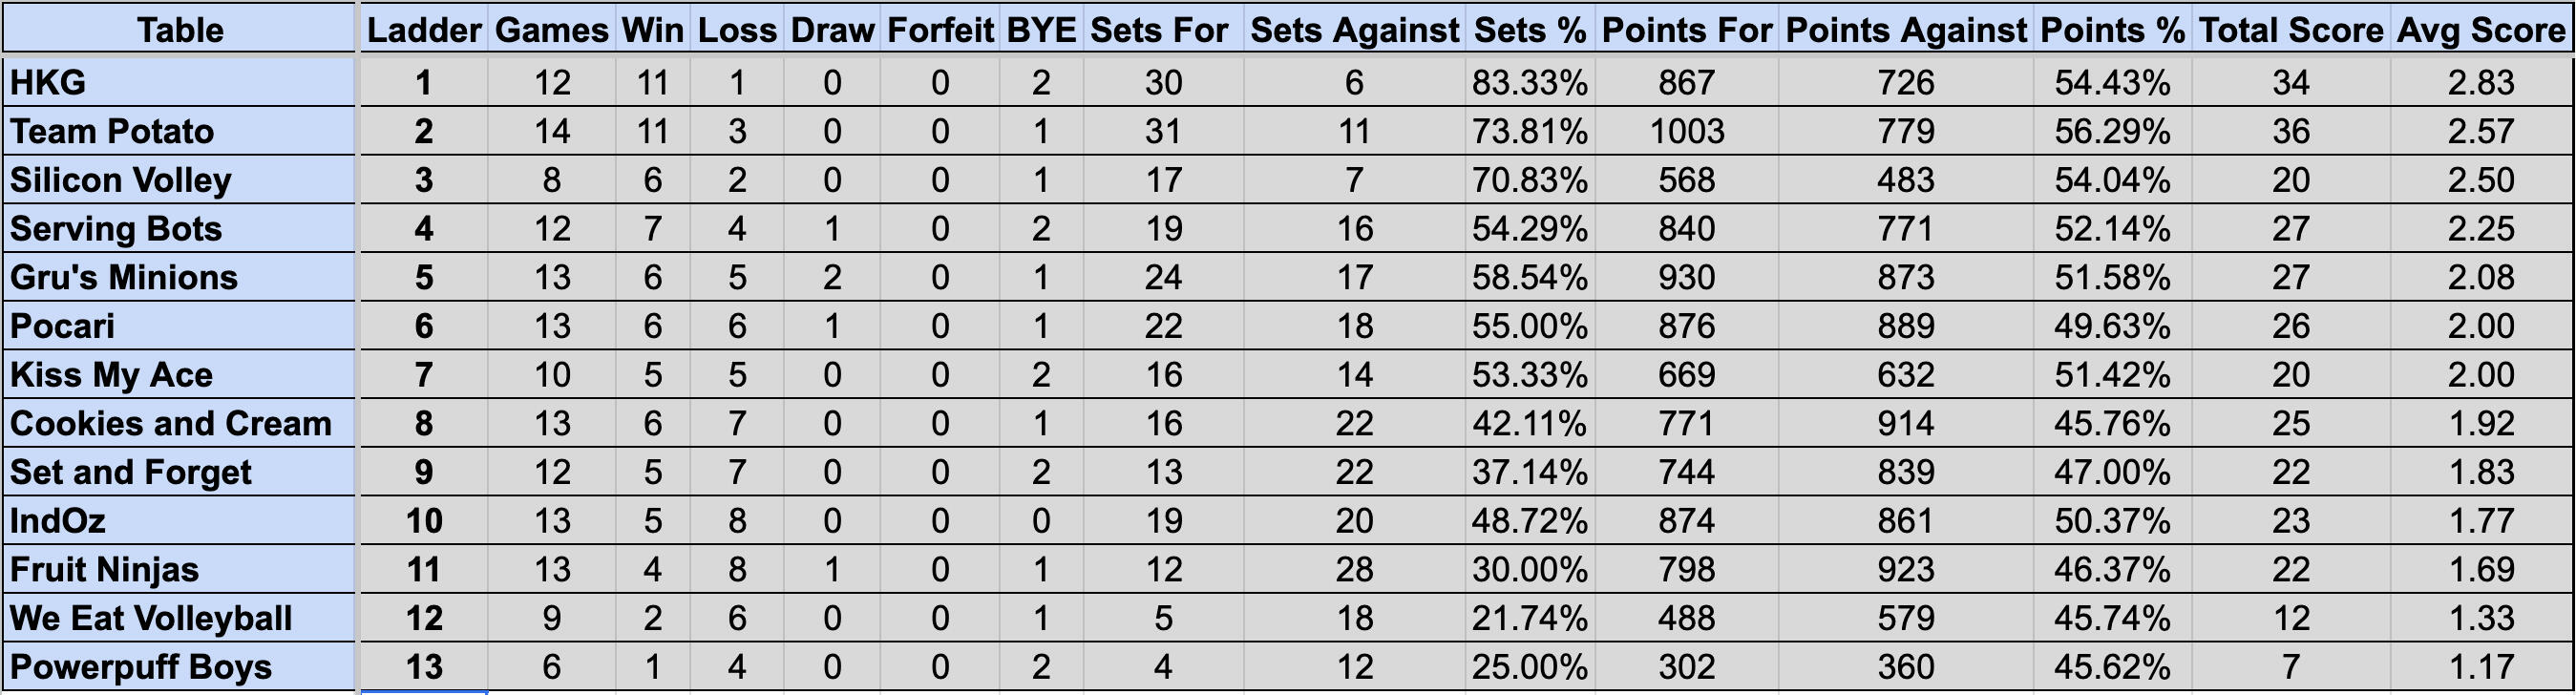The image size is (2576, 695).
Task: Click the Cookies and Cream cell
Action: [x=179, y=424]
